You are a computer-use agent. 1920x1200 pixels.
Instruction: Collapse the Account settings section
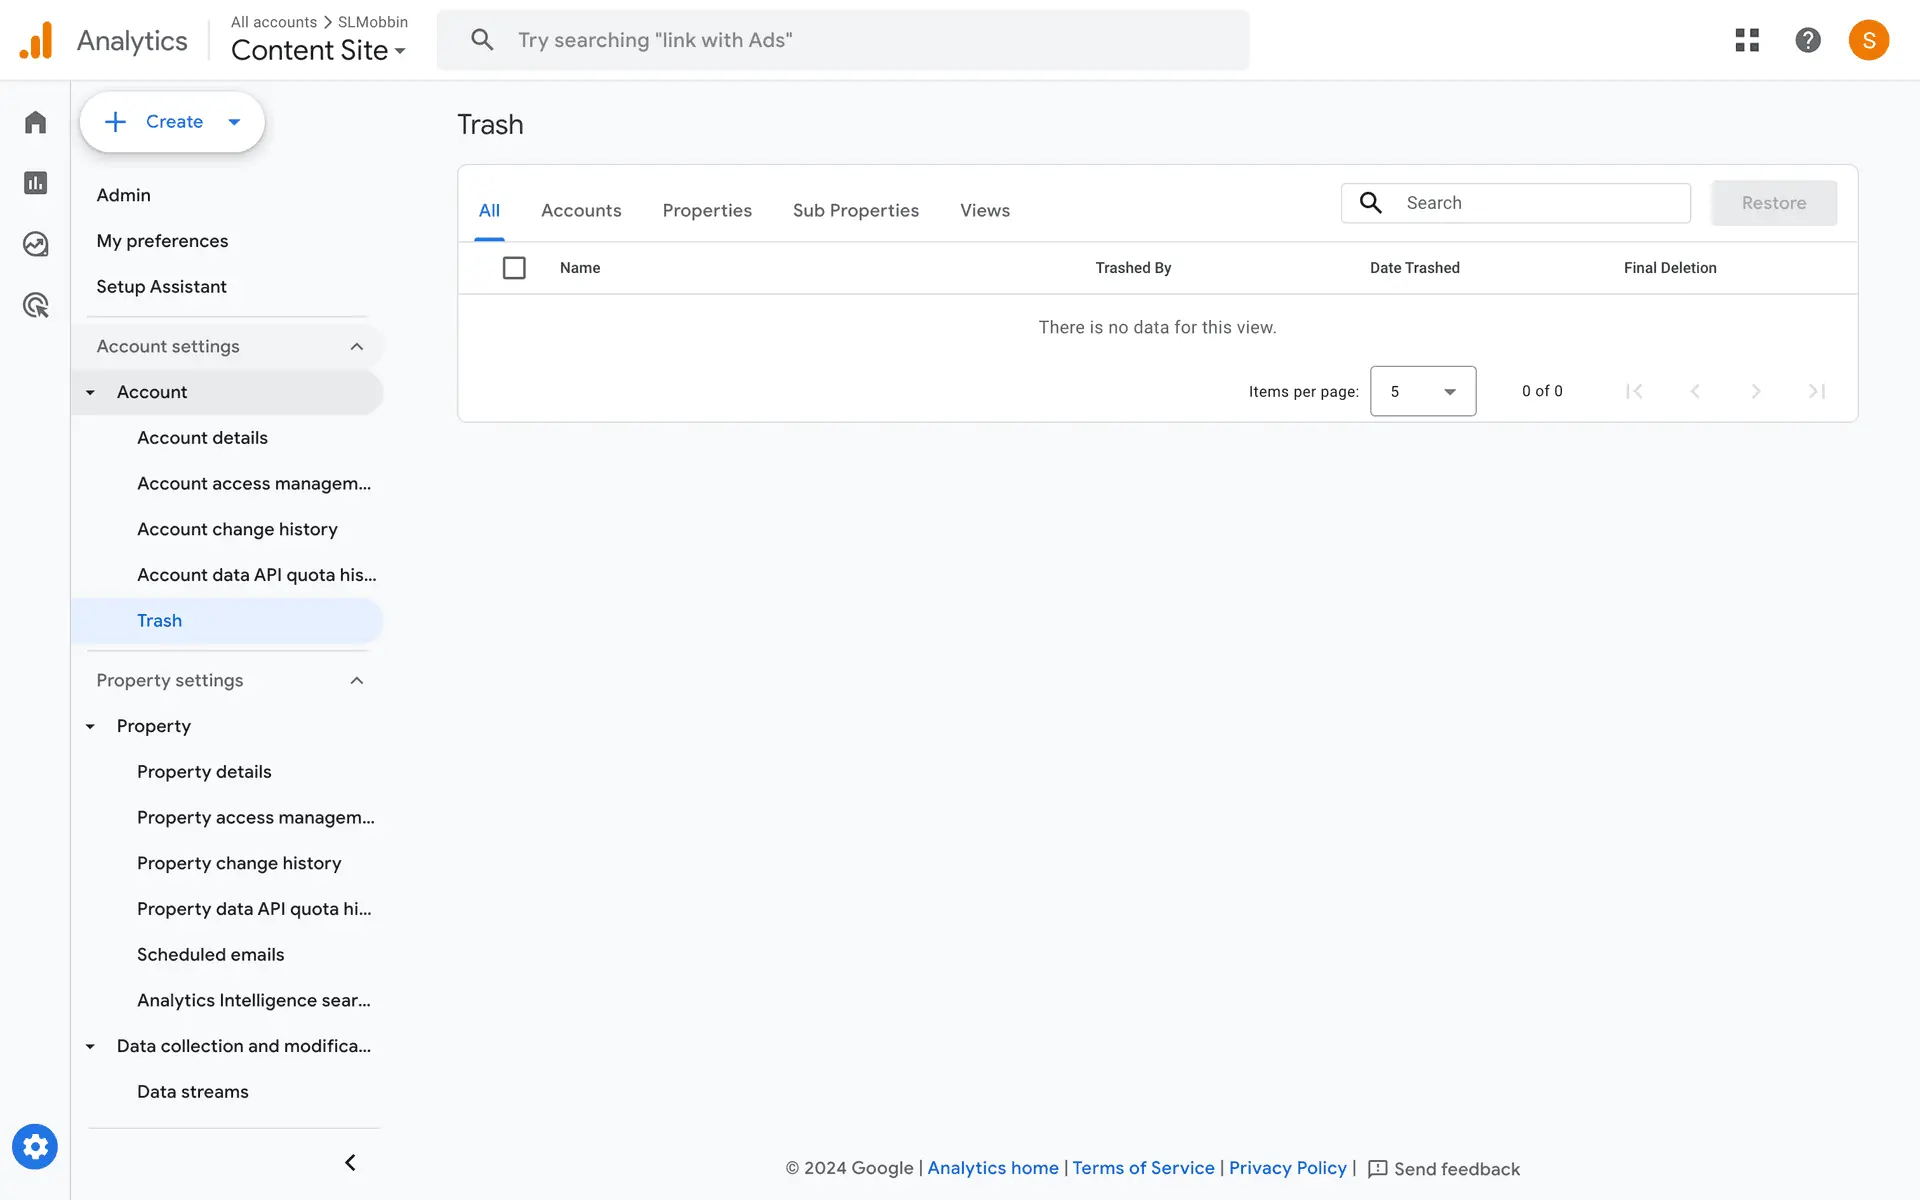tap(357, 346)
